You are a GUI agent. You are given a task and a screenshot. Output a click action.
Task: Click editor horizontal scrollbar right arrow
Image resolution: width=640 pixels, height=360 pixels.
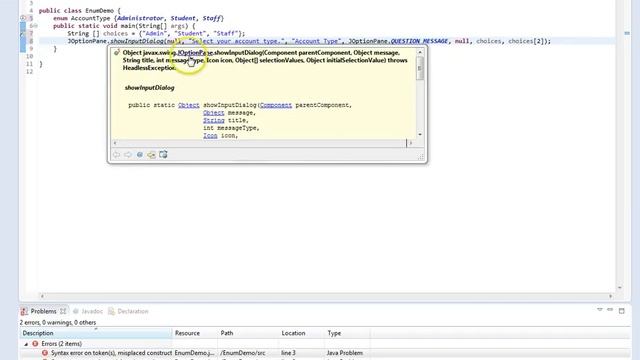tap(611, 296)
